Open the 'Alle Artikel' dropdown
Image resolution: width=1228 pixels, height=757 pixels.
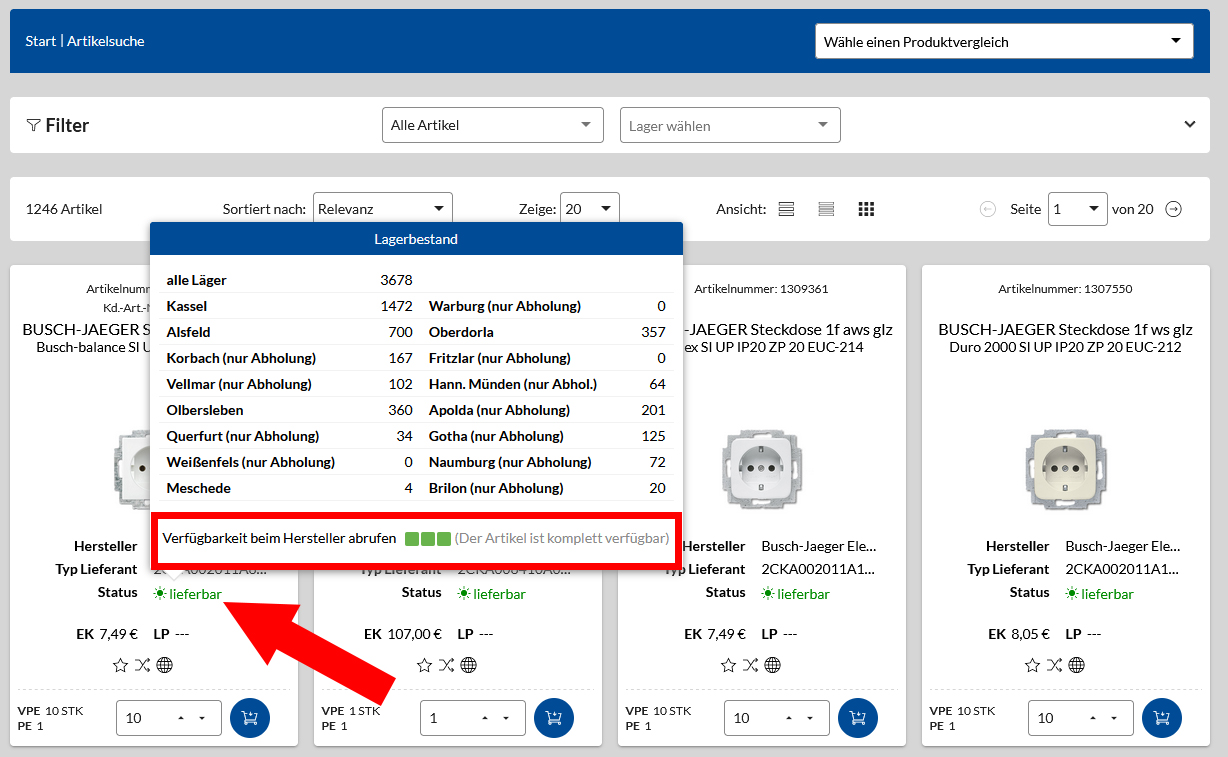[x=493, y=125]
